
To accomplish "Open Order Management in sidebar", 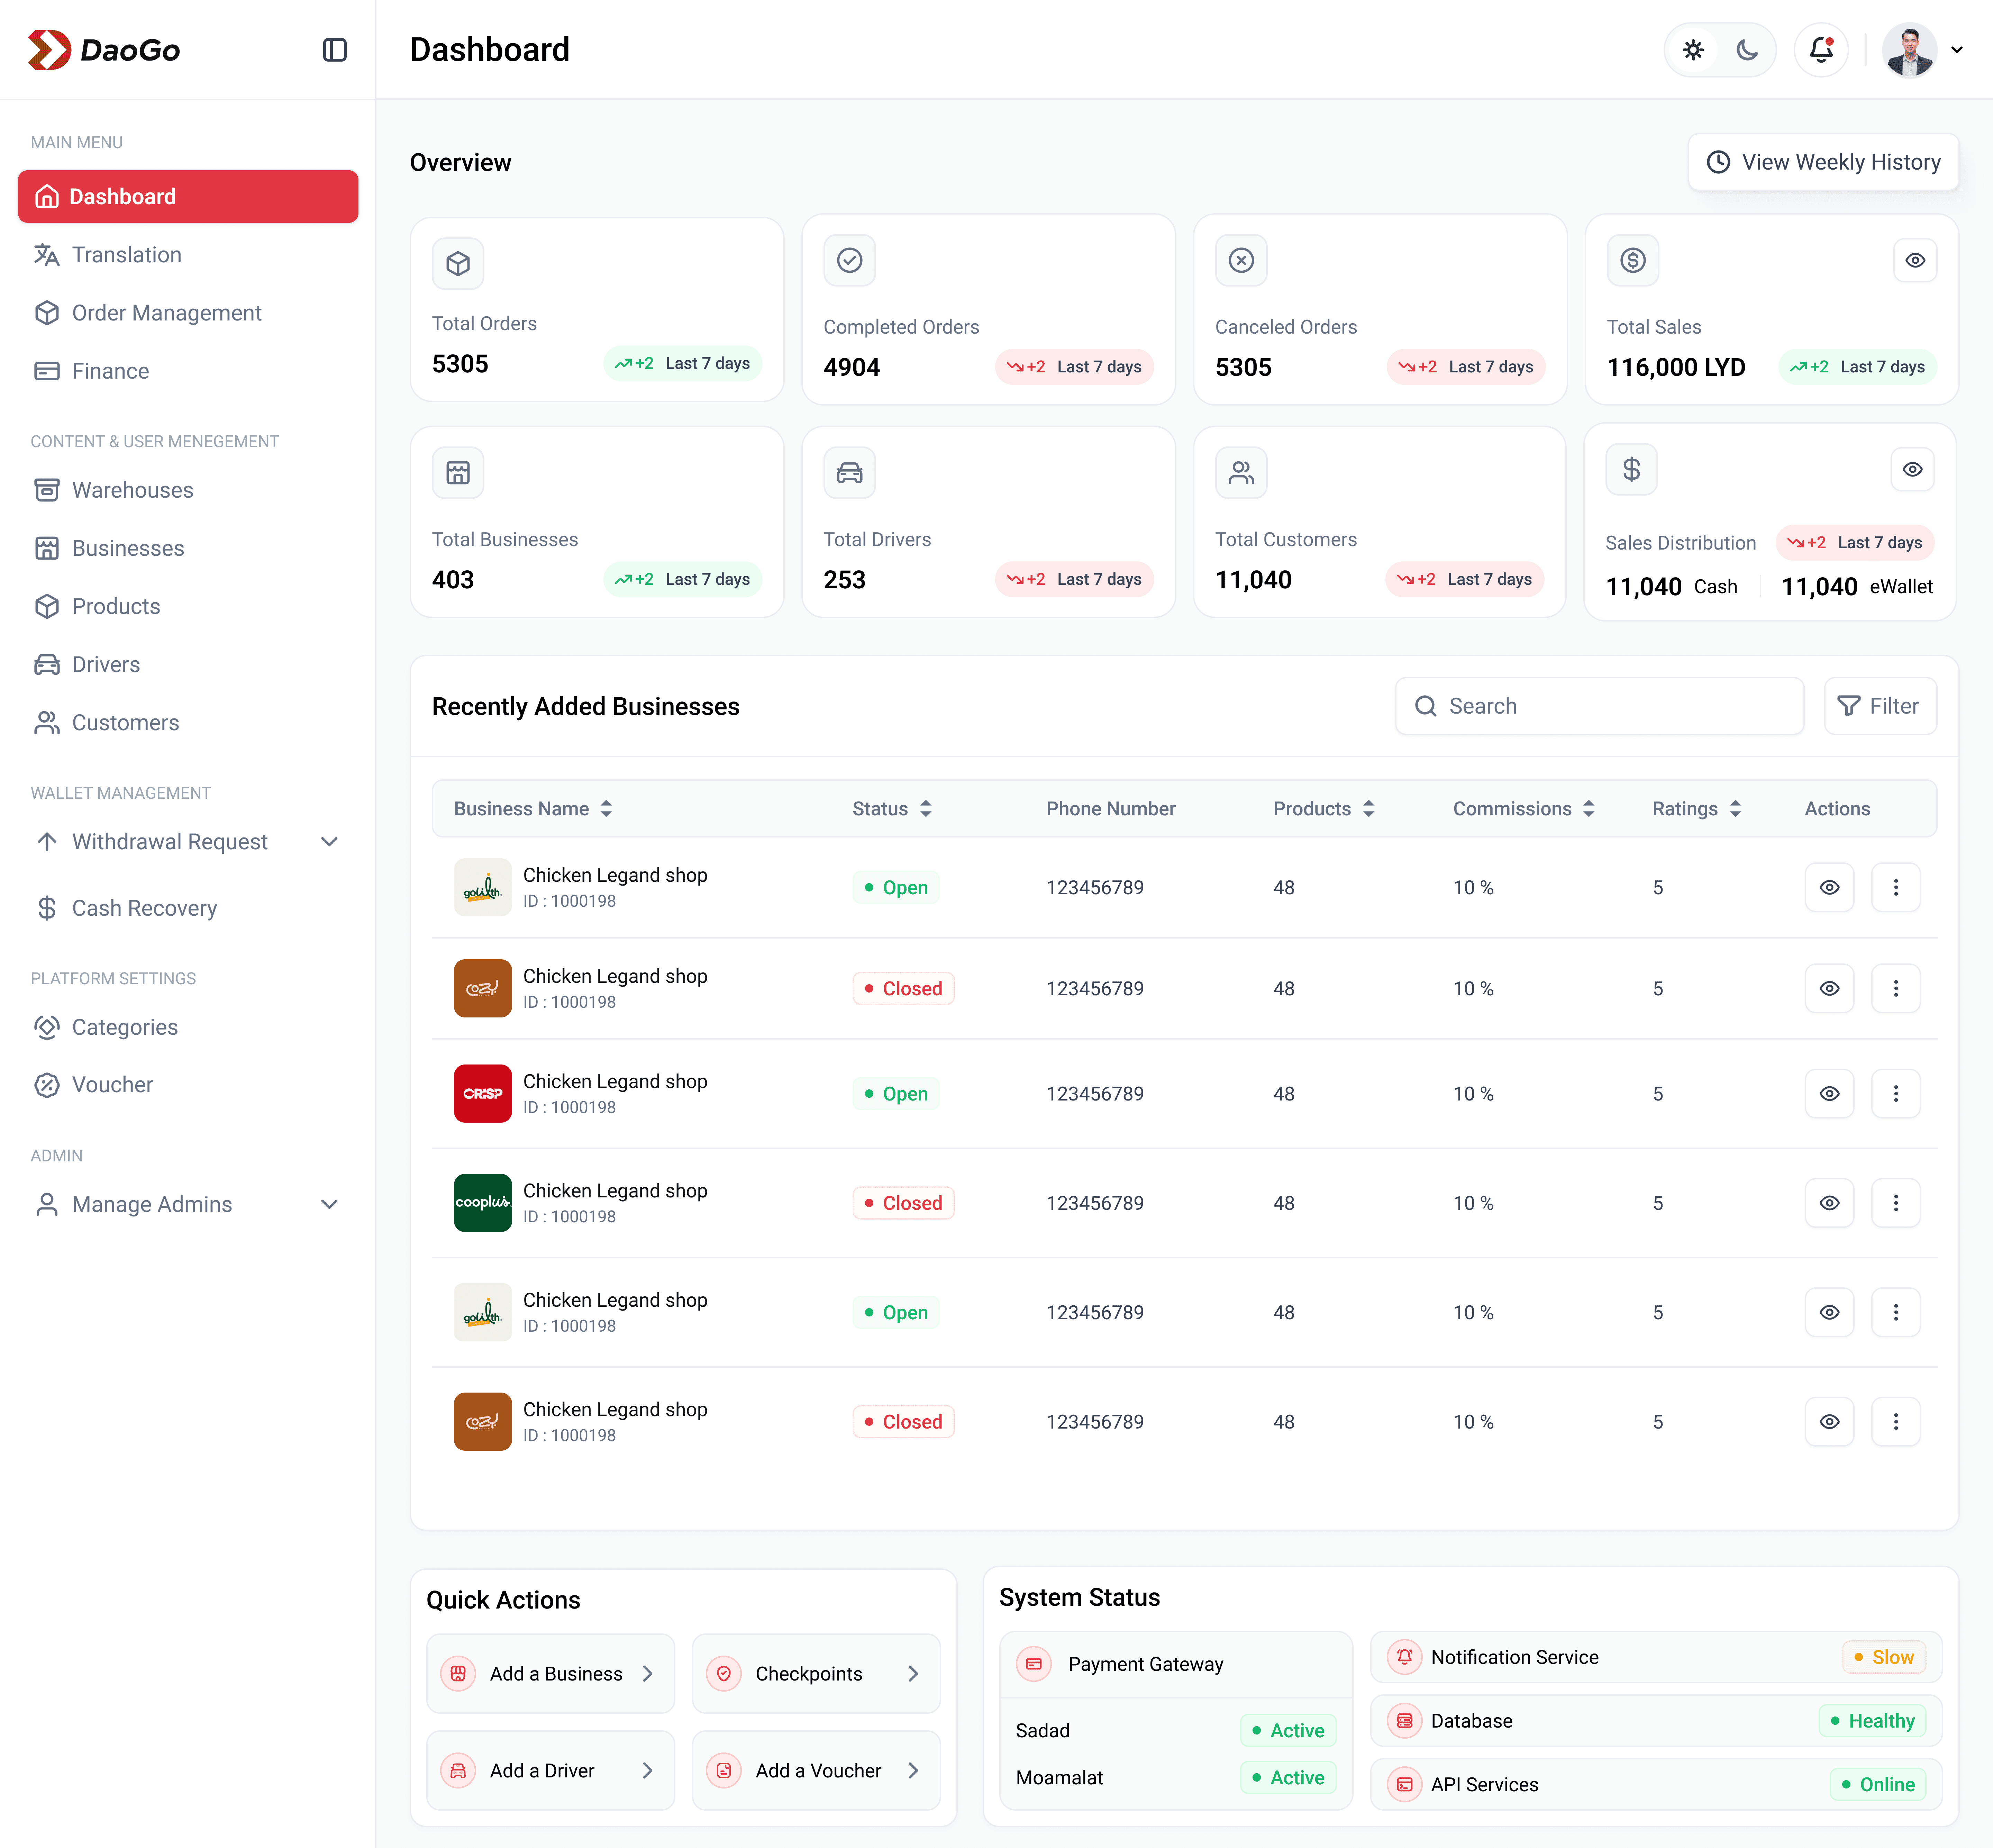I will tap(166, 313).
